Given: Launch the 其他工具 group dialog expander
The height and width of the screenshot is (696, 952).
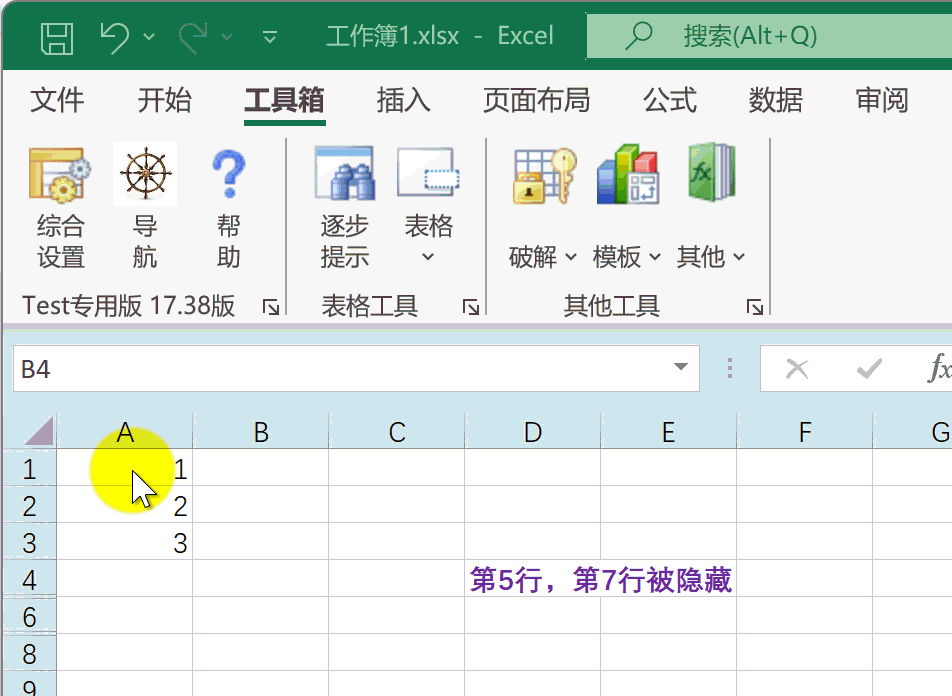Looking at the screenshot, I should 755,307.
